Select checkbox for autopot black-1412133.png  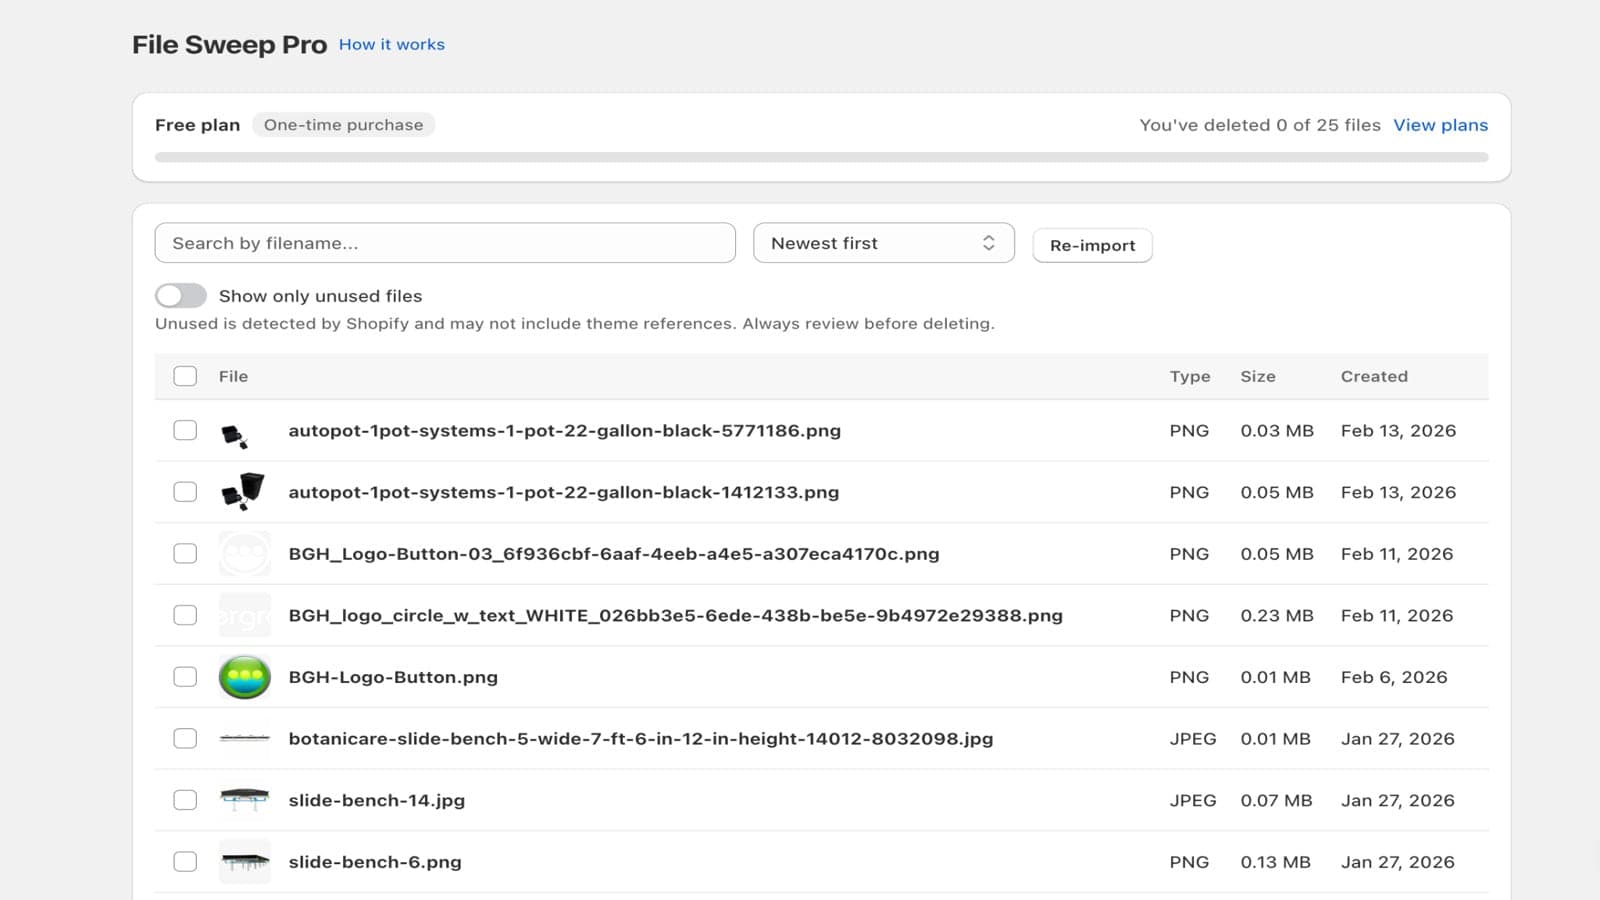coord(185,492)
